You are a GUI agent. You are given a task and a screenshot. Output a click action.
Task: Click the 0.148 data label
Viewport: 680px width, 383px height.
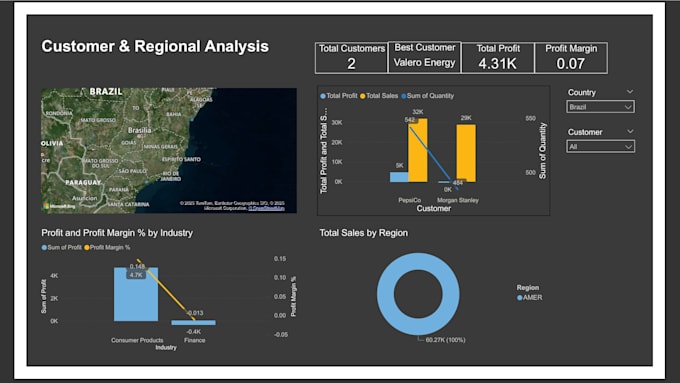click(x=137, y=266)
